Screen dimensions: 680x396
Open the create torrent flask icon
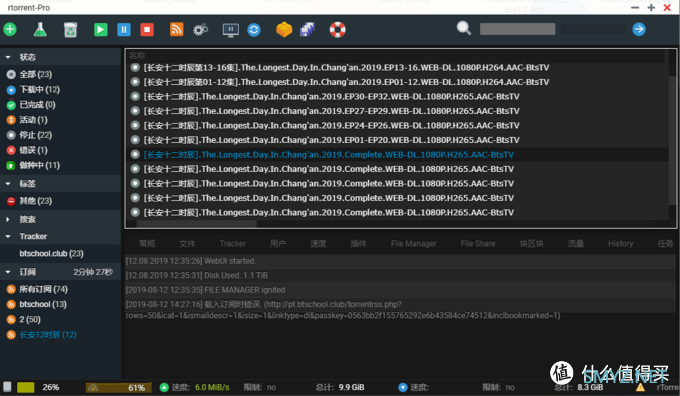click(x=40, y=29)
